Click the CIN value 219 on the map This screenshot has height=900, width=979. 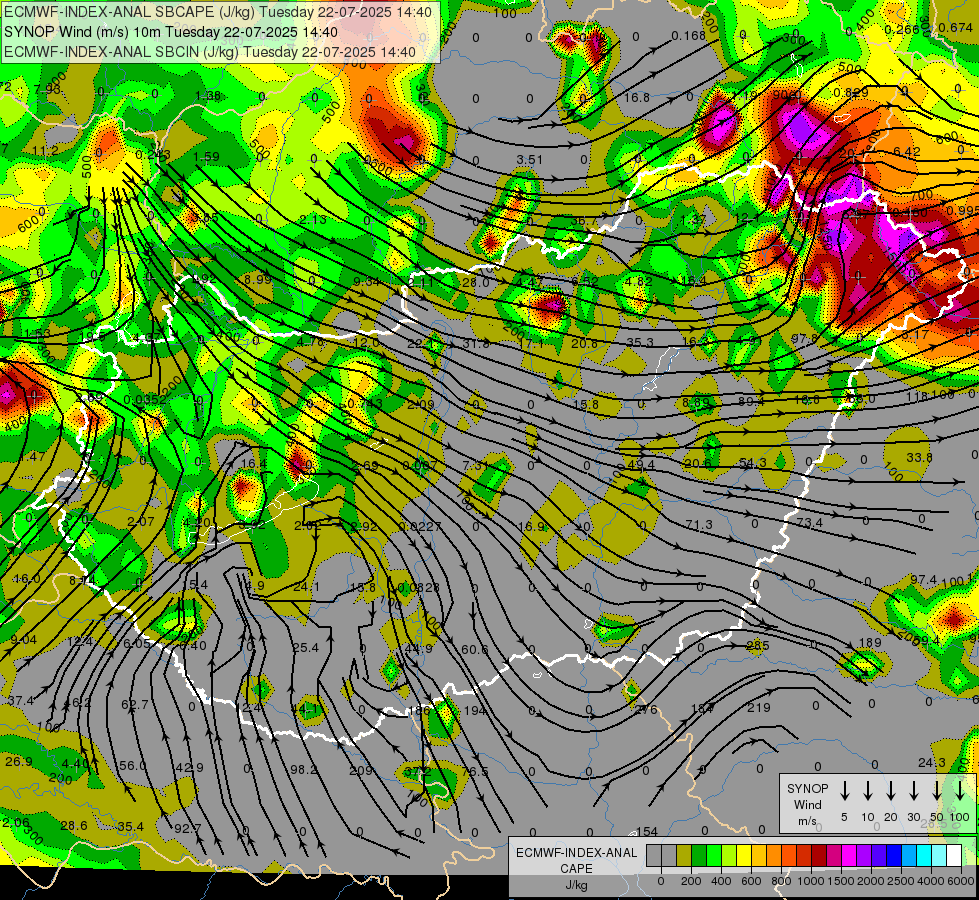coord(759,708)
